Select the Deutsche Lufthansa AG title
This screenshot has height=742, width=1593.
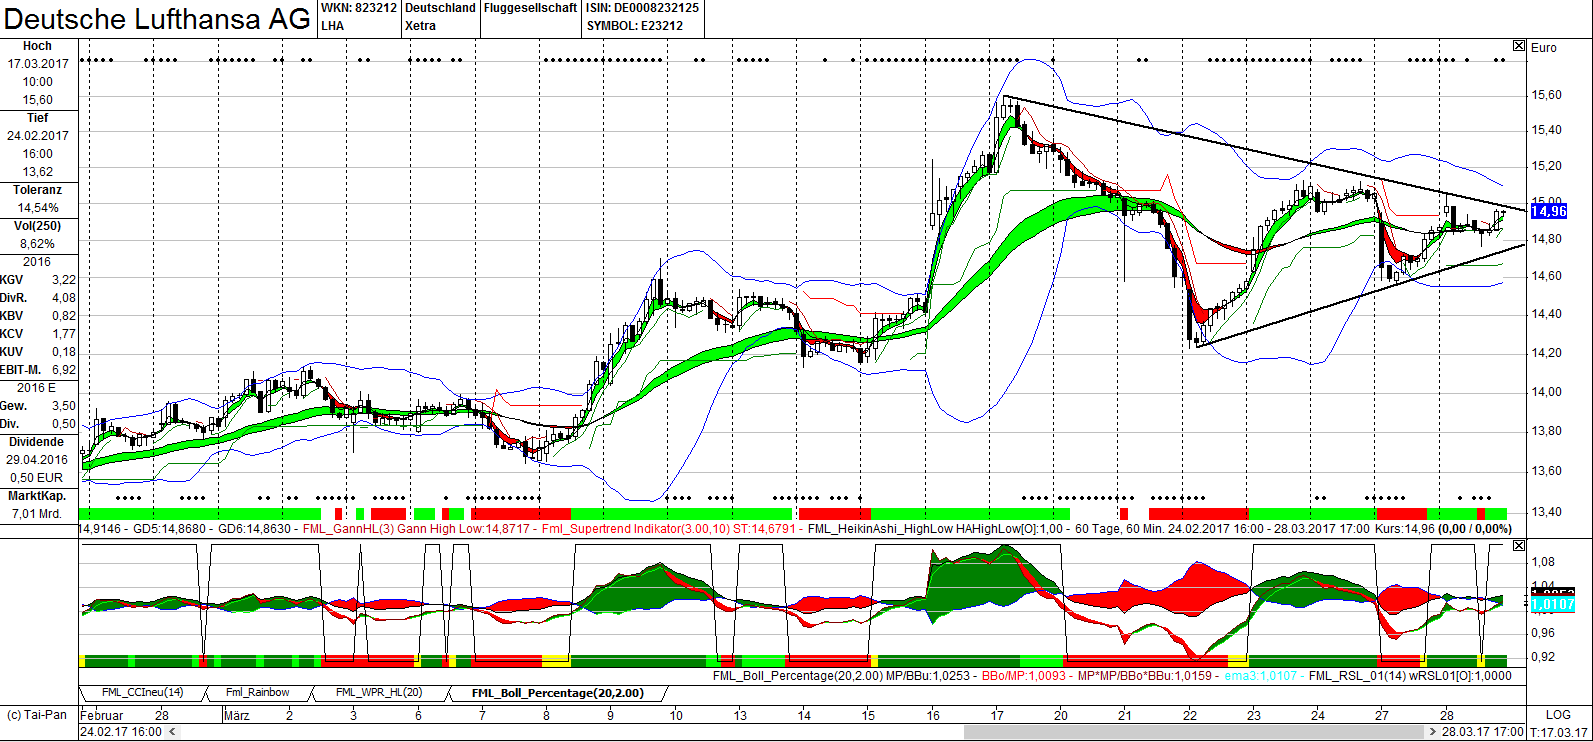pos(157,19)
